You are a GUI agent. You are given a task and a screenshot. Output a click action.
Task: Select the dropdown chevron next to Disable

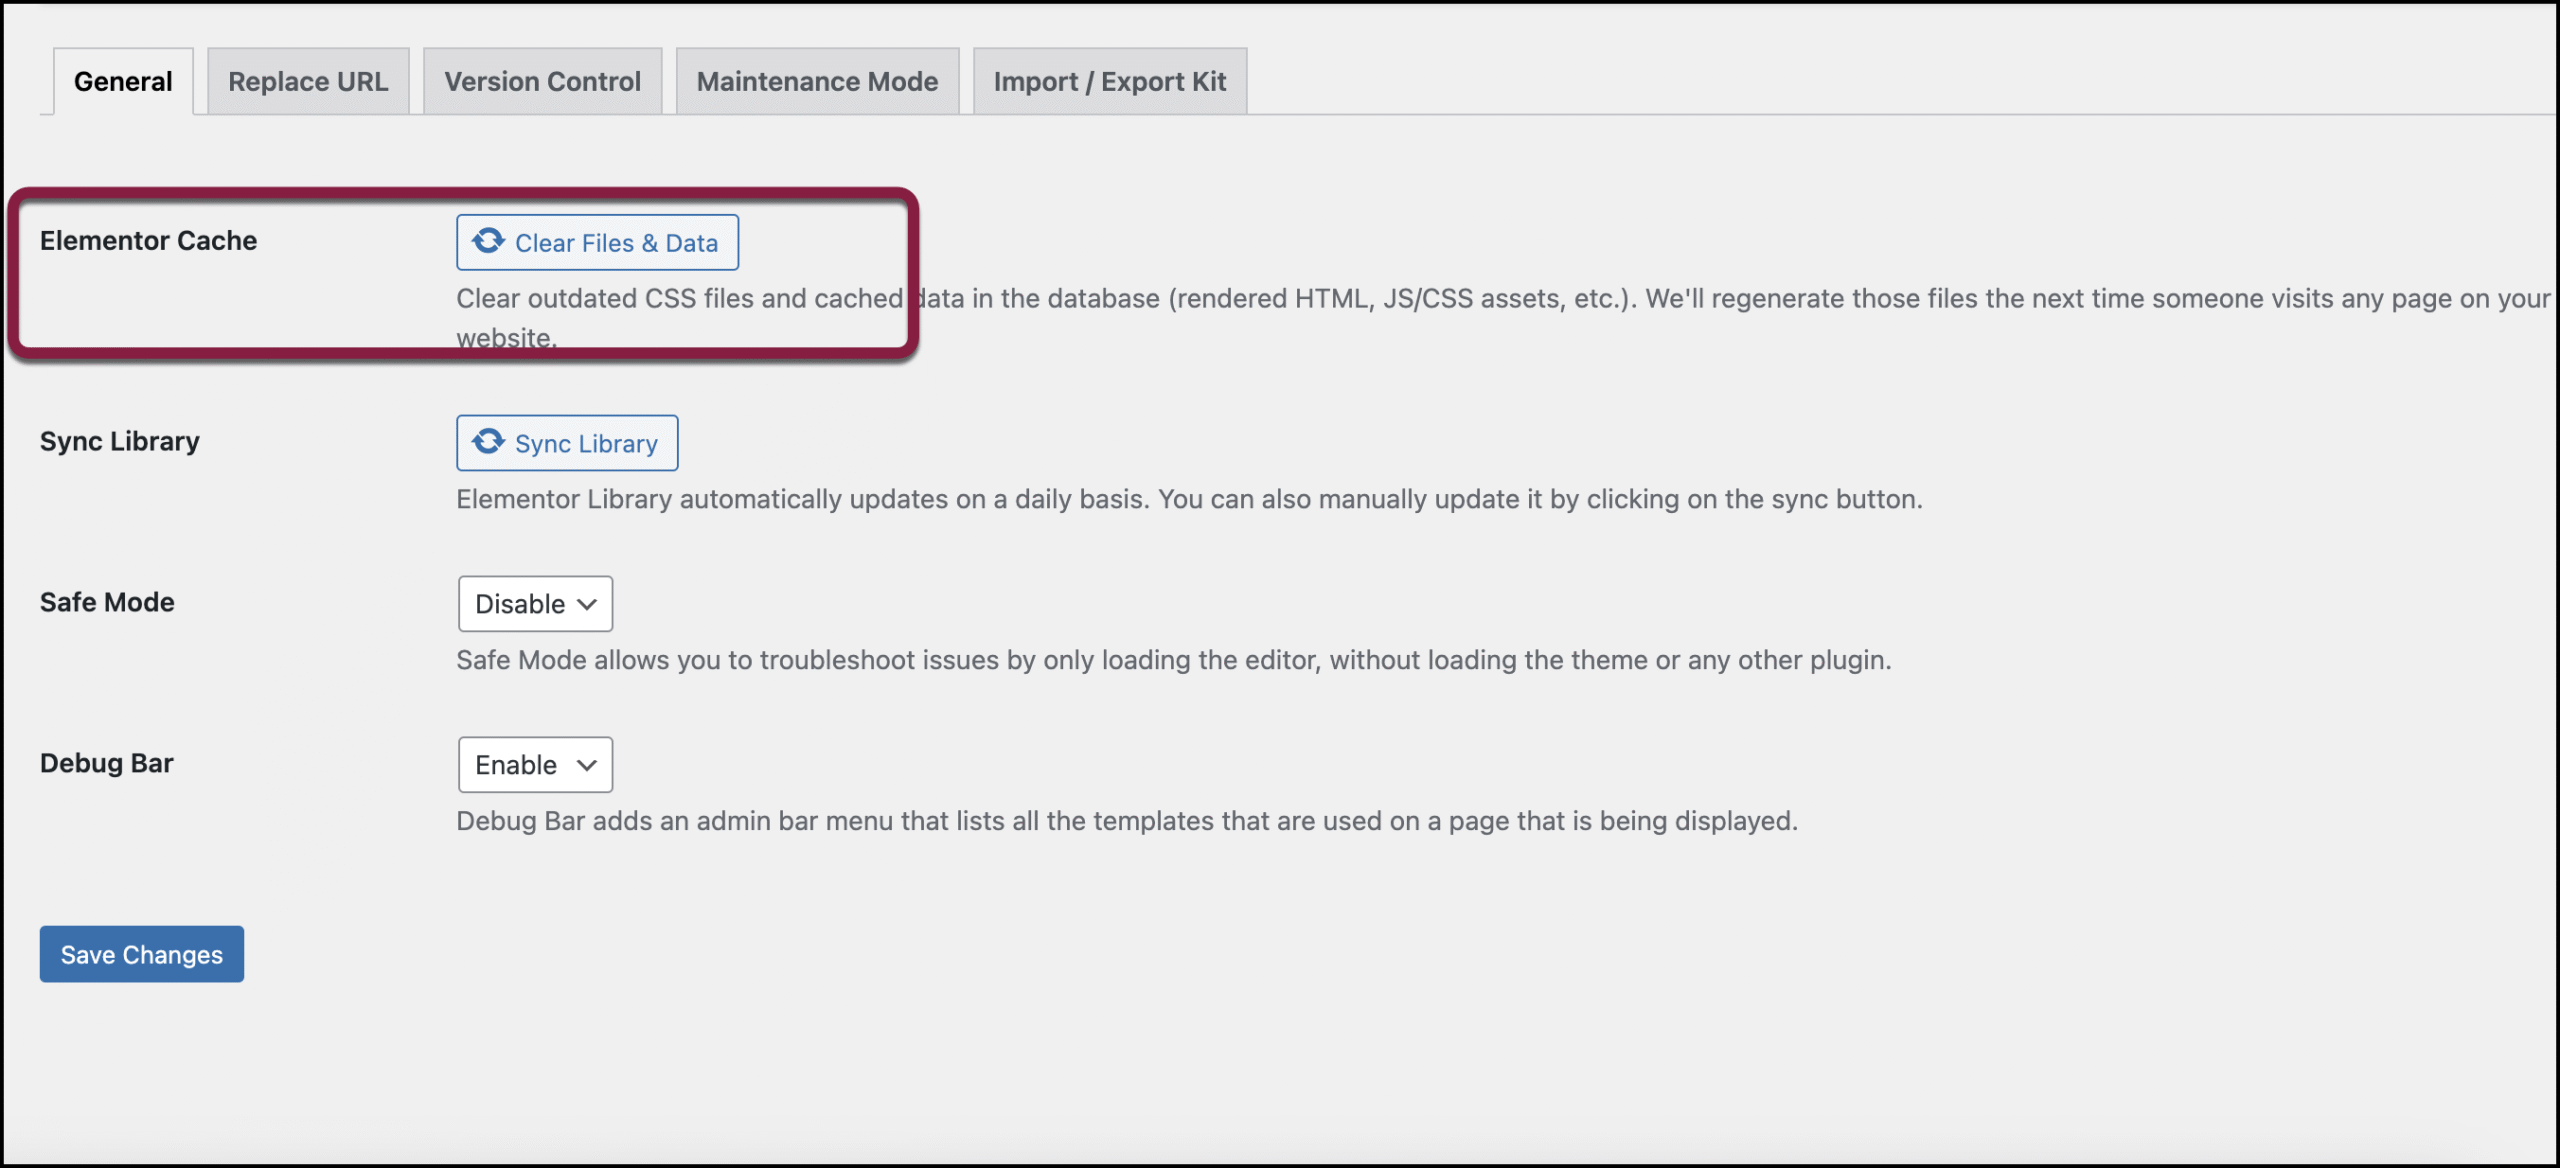[x=589, y=604]
